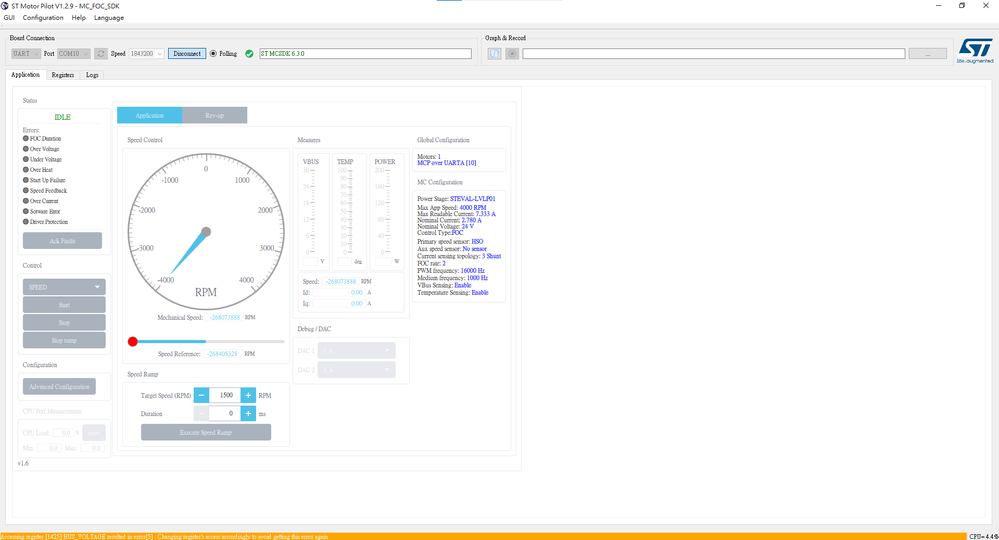Screen dimensions: 999x540
Task: Open the Help menu
Action: click(78, 18)
